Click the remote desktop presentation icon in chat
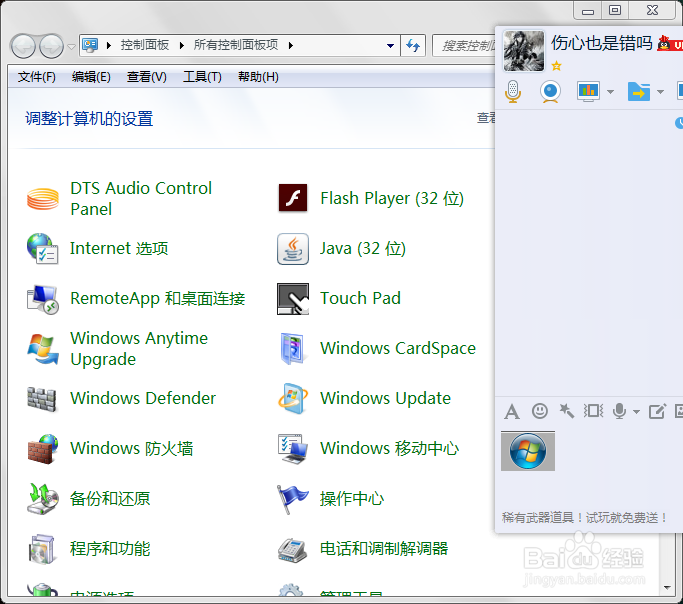Image resolution: width=683 pixels, height=604 pixels. coord(588,91)
